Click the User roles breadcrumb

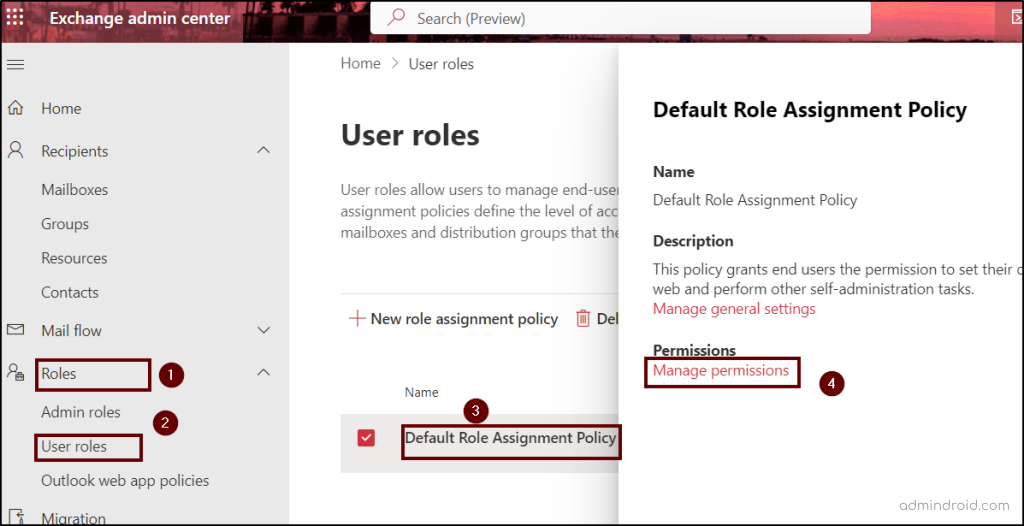441,64
